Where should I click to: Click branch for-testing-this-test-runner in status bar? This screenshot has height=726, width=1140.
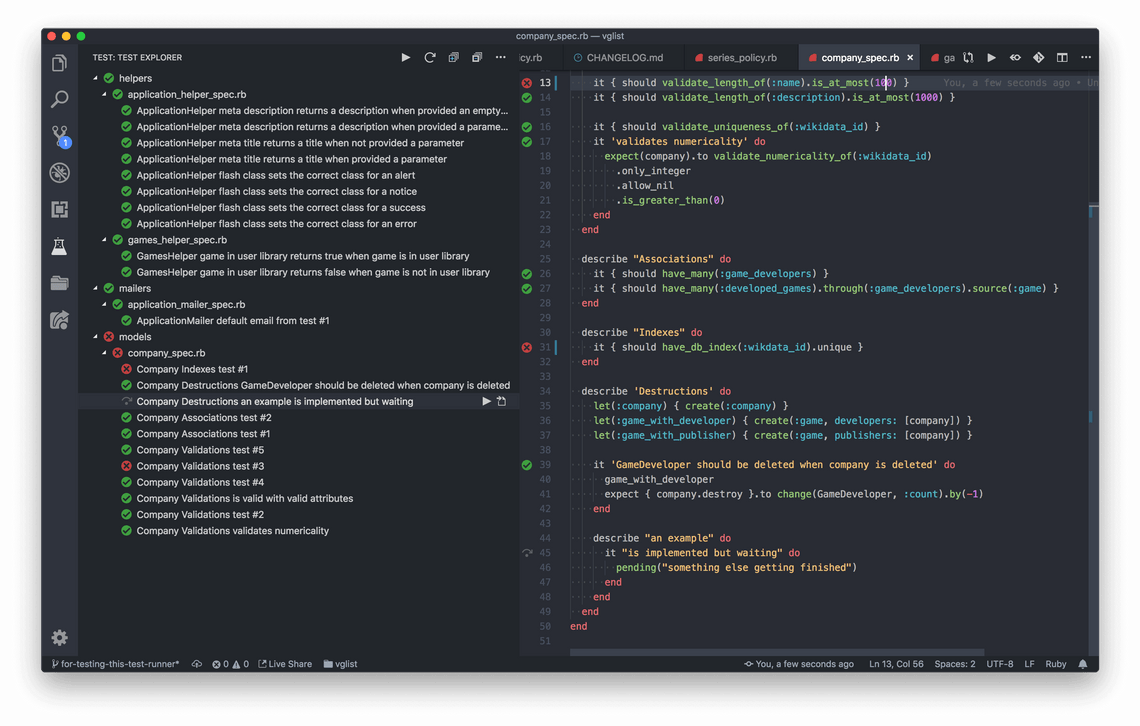coord(116,664)
